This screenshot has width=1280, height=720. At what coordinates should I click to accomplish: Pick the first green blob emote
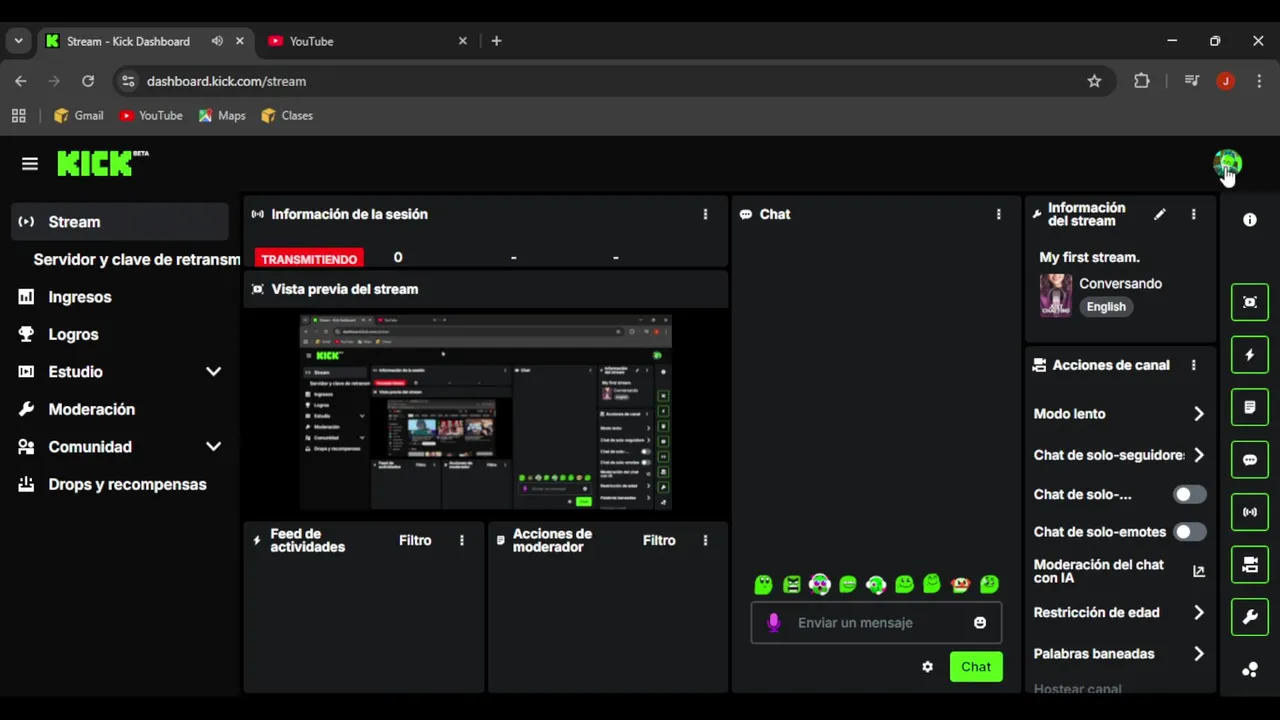point(763,584)
